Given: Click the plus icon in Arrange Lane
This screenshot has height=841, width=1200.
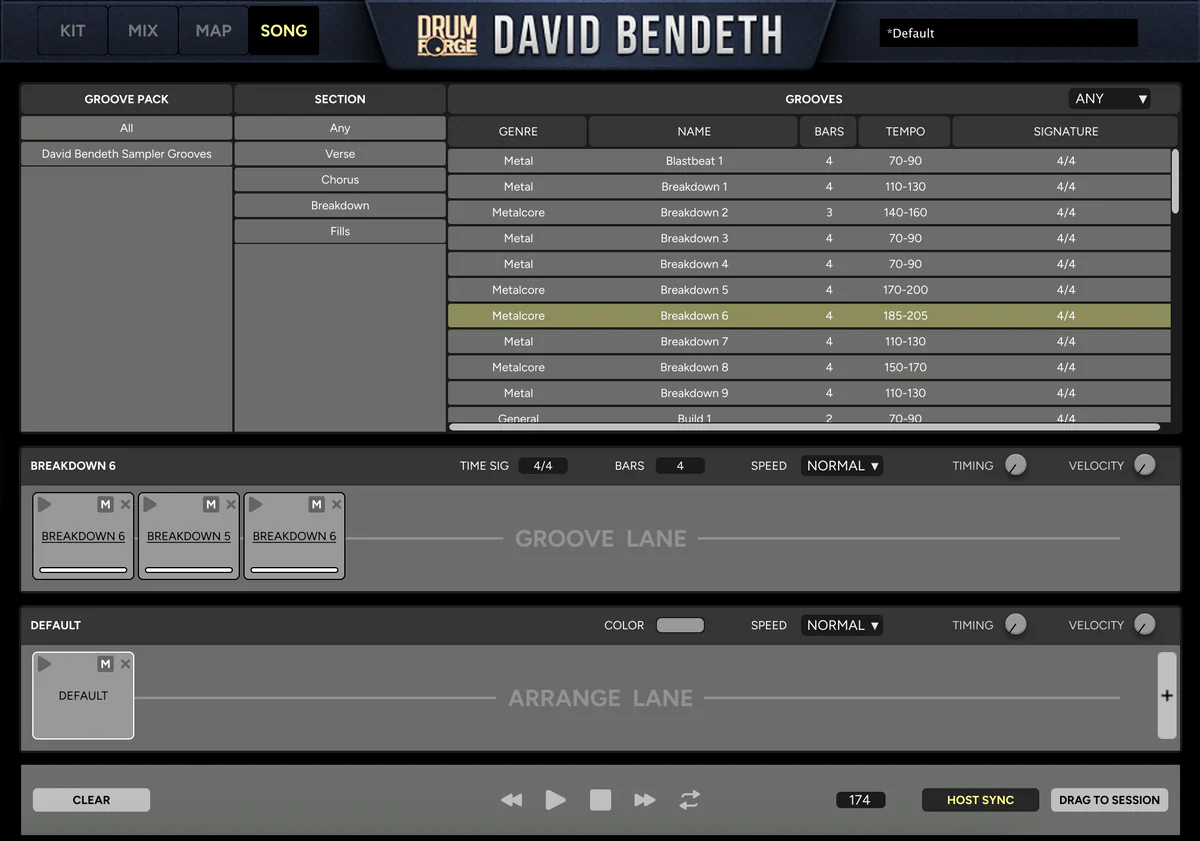Looking at the screenshot, I should point(1167,696).
